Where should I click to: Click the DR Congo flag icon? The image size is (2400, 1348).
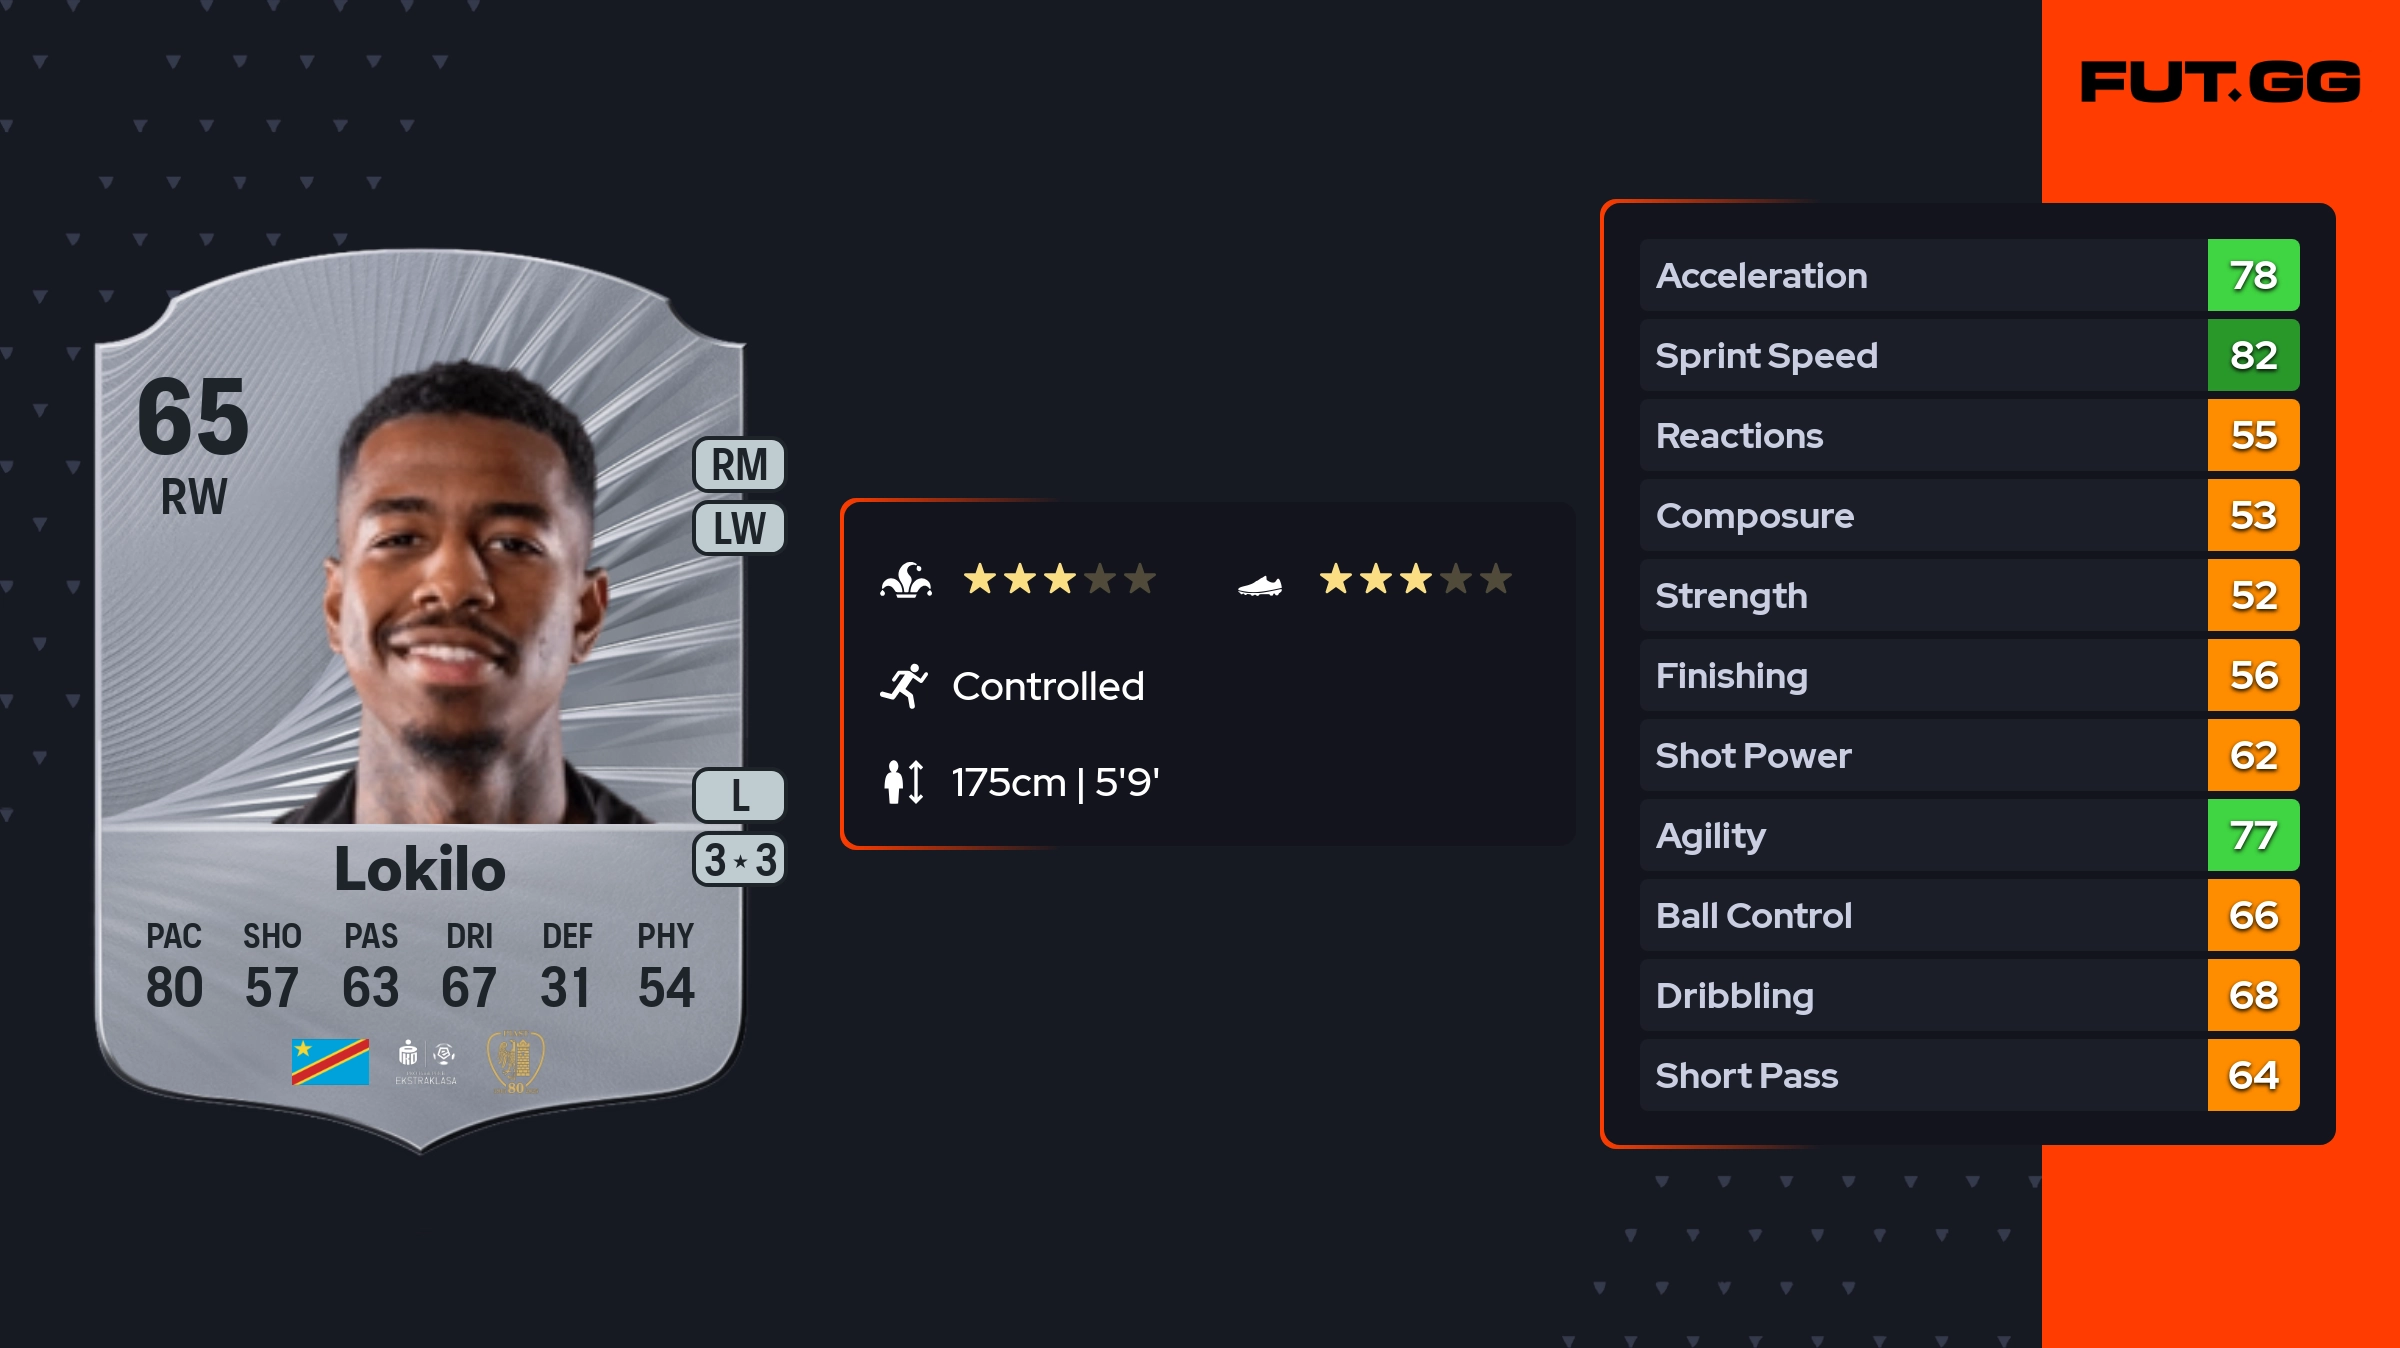click(x=330, y=1062)
